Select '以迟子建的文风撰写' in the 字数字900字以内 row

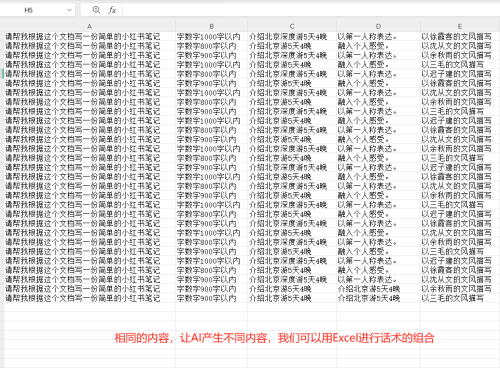(456, 167)
